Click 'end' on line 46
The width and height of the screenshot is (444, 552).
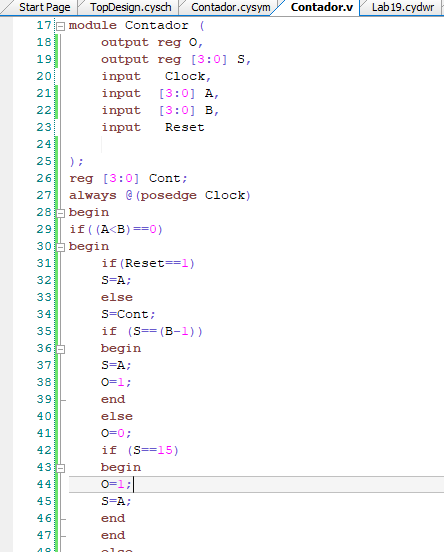coord(113,519)
